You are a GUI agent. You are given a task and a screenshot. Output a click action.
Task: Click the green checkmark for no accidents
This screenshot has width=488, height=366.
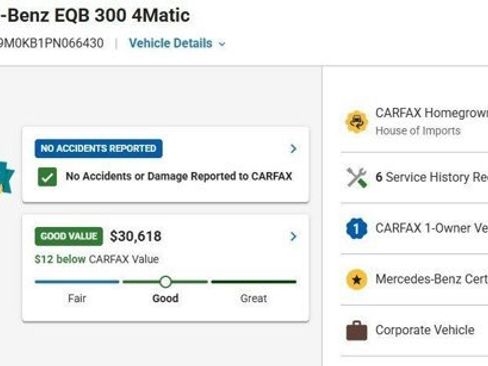coord(47,177)
